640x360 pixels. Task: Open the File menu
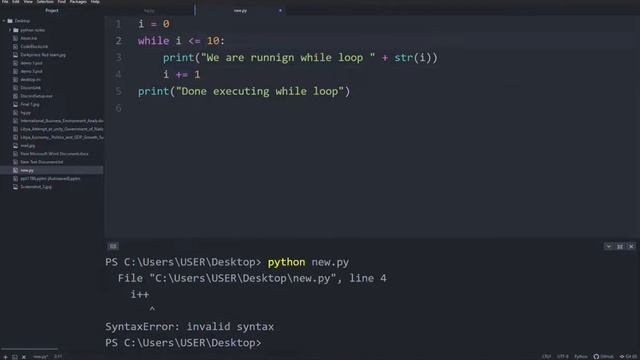coord(5,2)
